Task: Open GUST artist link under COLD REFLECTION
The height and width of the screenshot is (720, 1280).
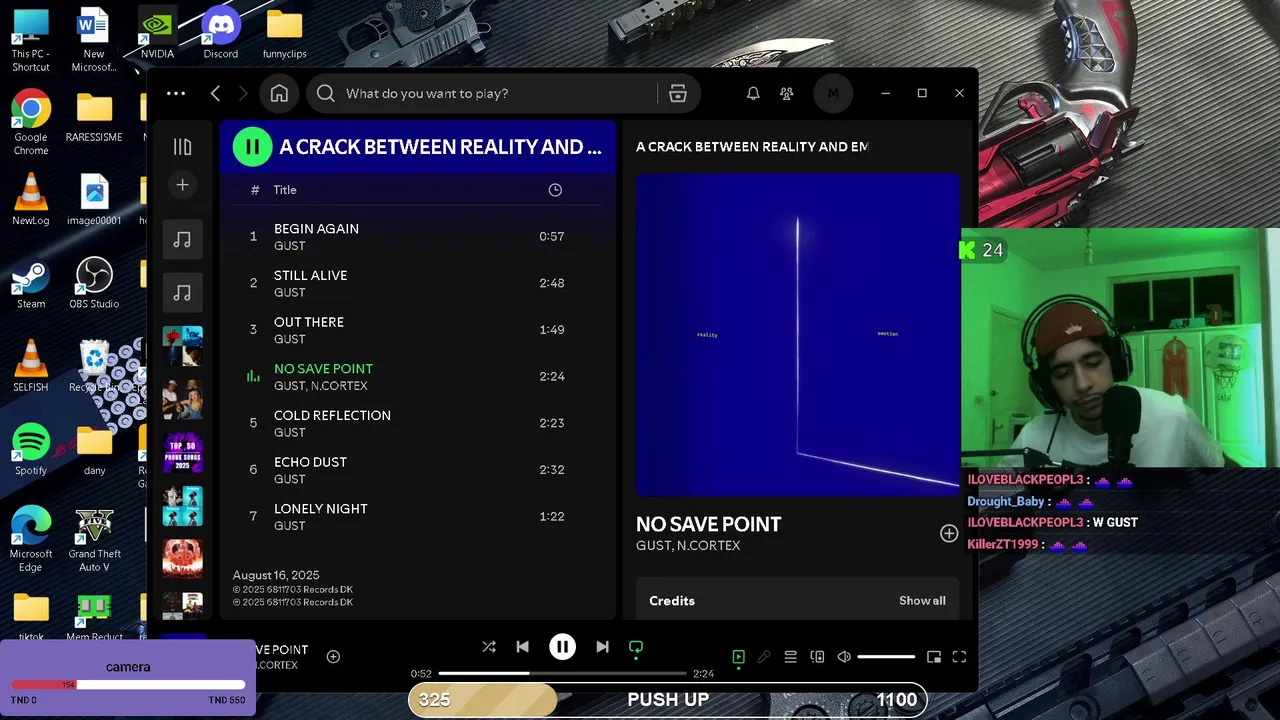Action: [290, 433]
